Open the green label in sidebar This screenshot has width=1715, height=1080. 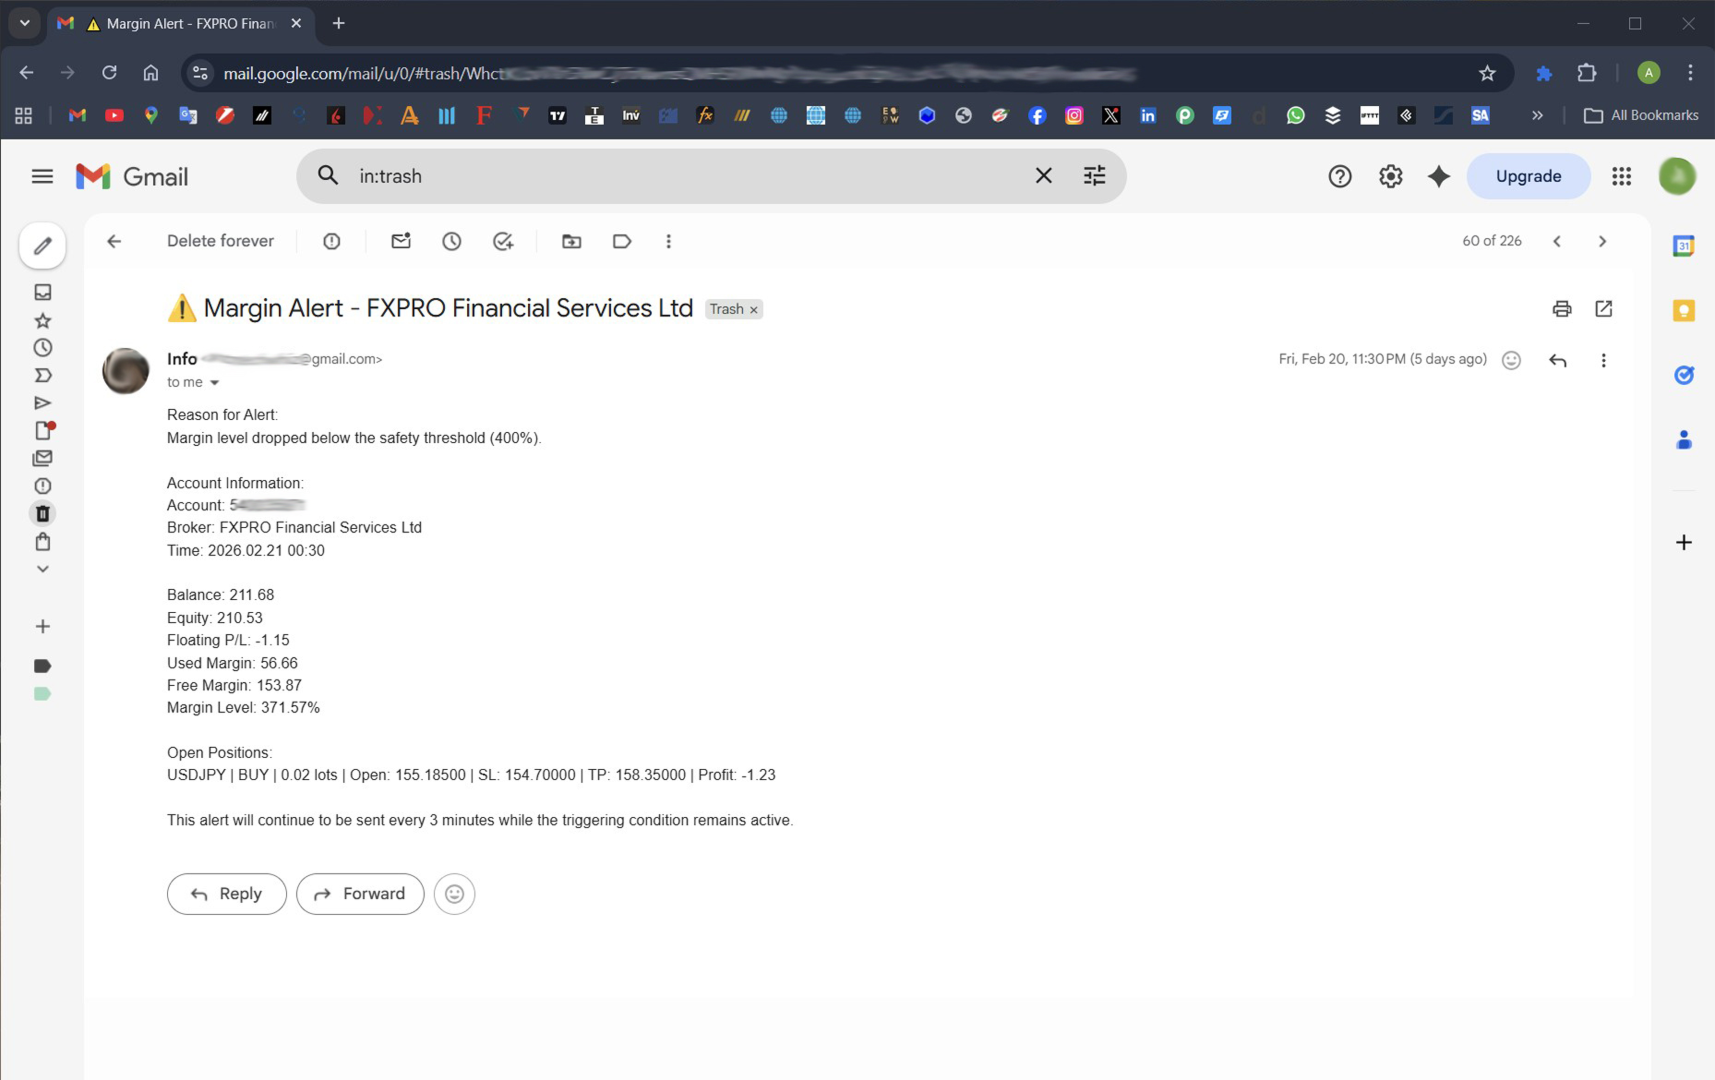pos(42,694)
